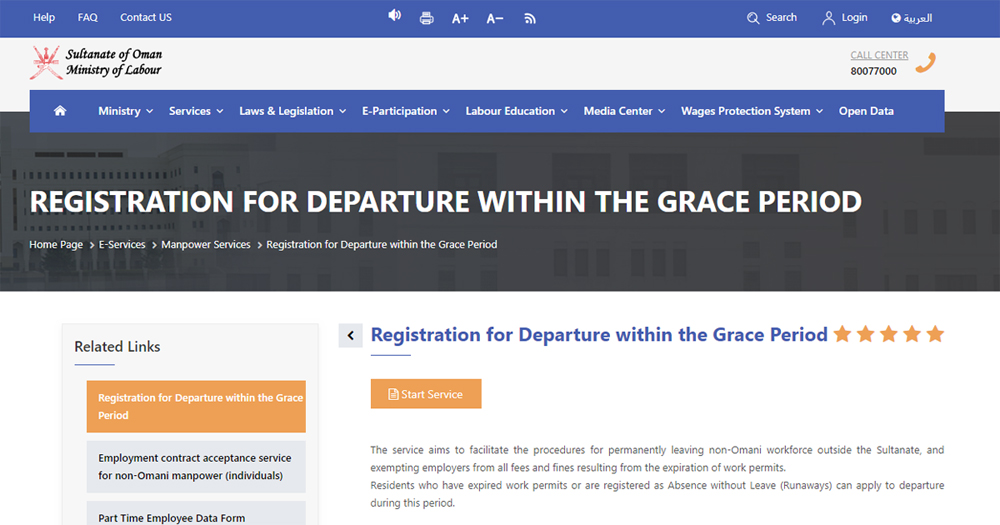
Task: Rate service with the fifth star
Action: tap(935, 334)
